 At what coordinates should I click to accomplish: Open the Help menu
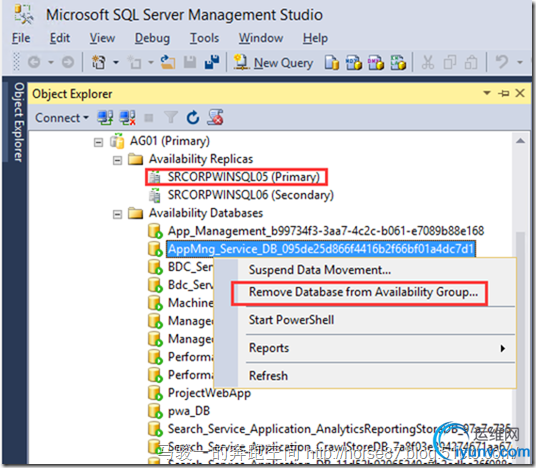(315, 38)
